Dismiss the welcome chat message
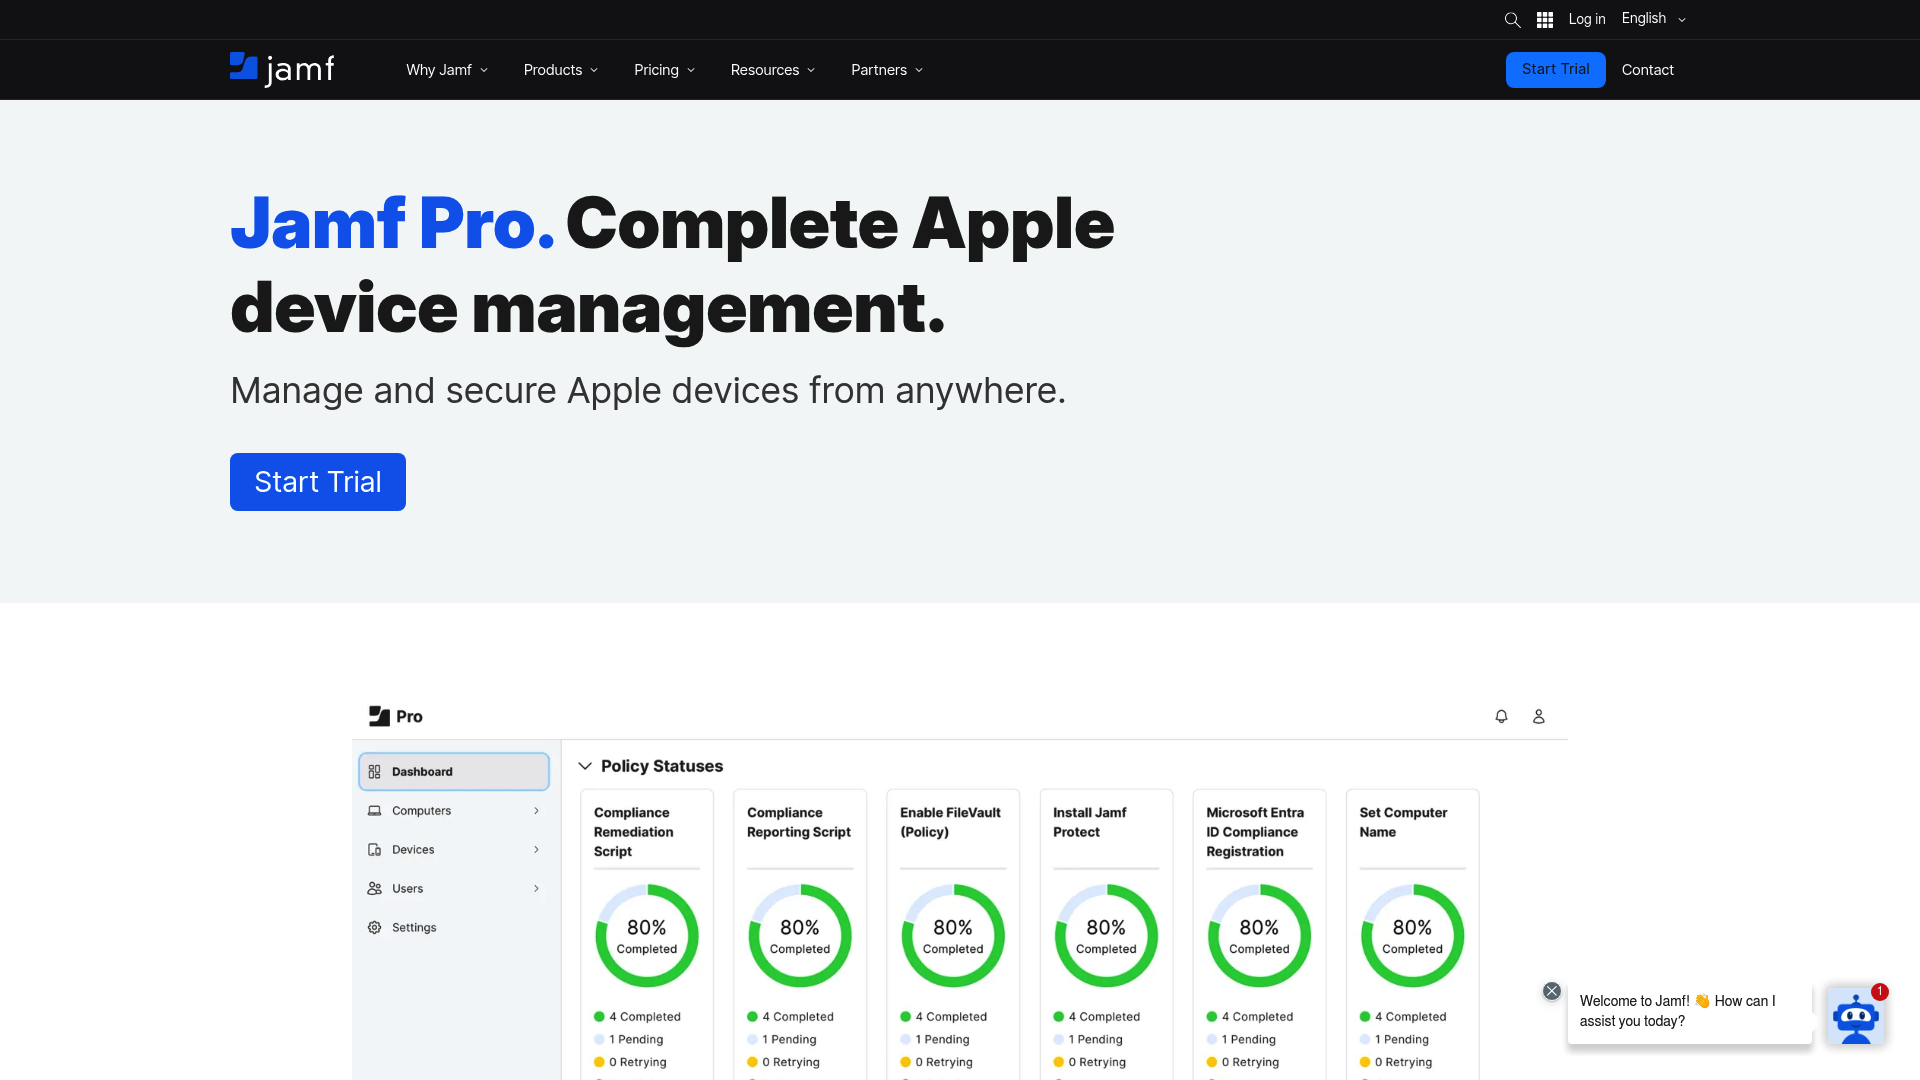The image size is (1920, 1080). point(1552,990)
